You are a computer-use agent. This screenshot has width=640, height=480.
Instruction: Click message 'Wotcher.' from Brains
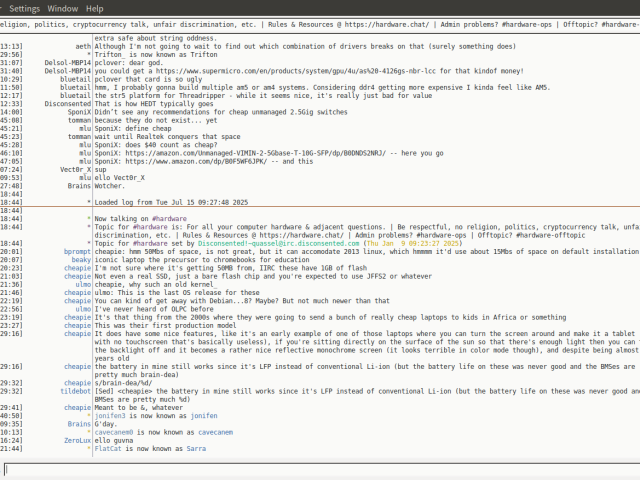110,186
